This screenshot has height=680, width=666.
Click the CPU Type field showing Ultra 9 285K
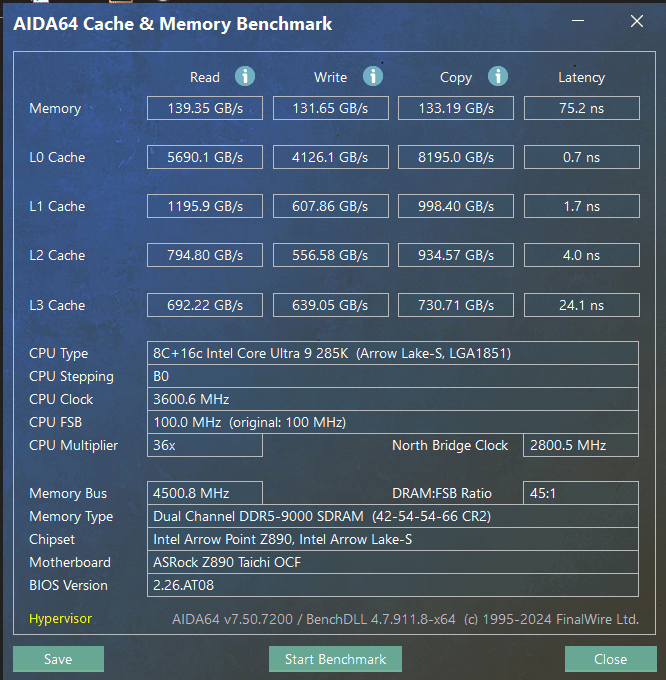pyautogui.click(x=392, y=353)
